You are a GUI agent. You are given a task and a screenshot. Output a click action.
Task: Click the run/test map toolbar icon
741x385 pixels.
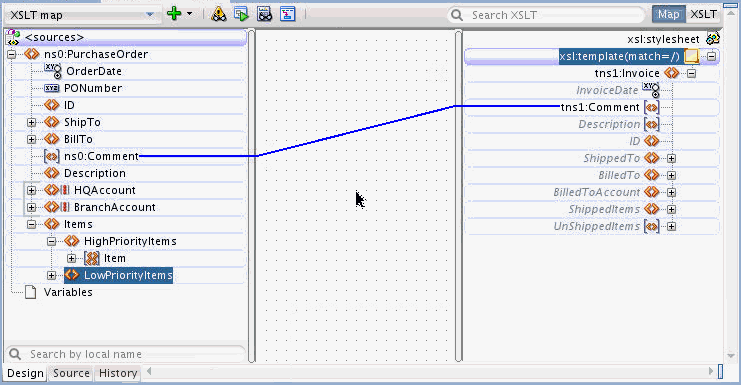pos(241,14)
